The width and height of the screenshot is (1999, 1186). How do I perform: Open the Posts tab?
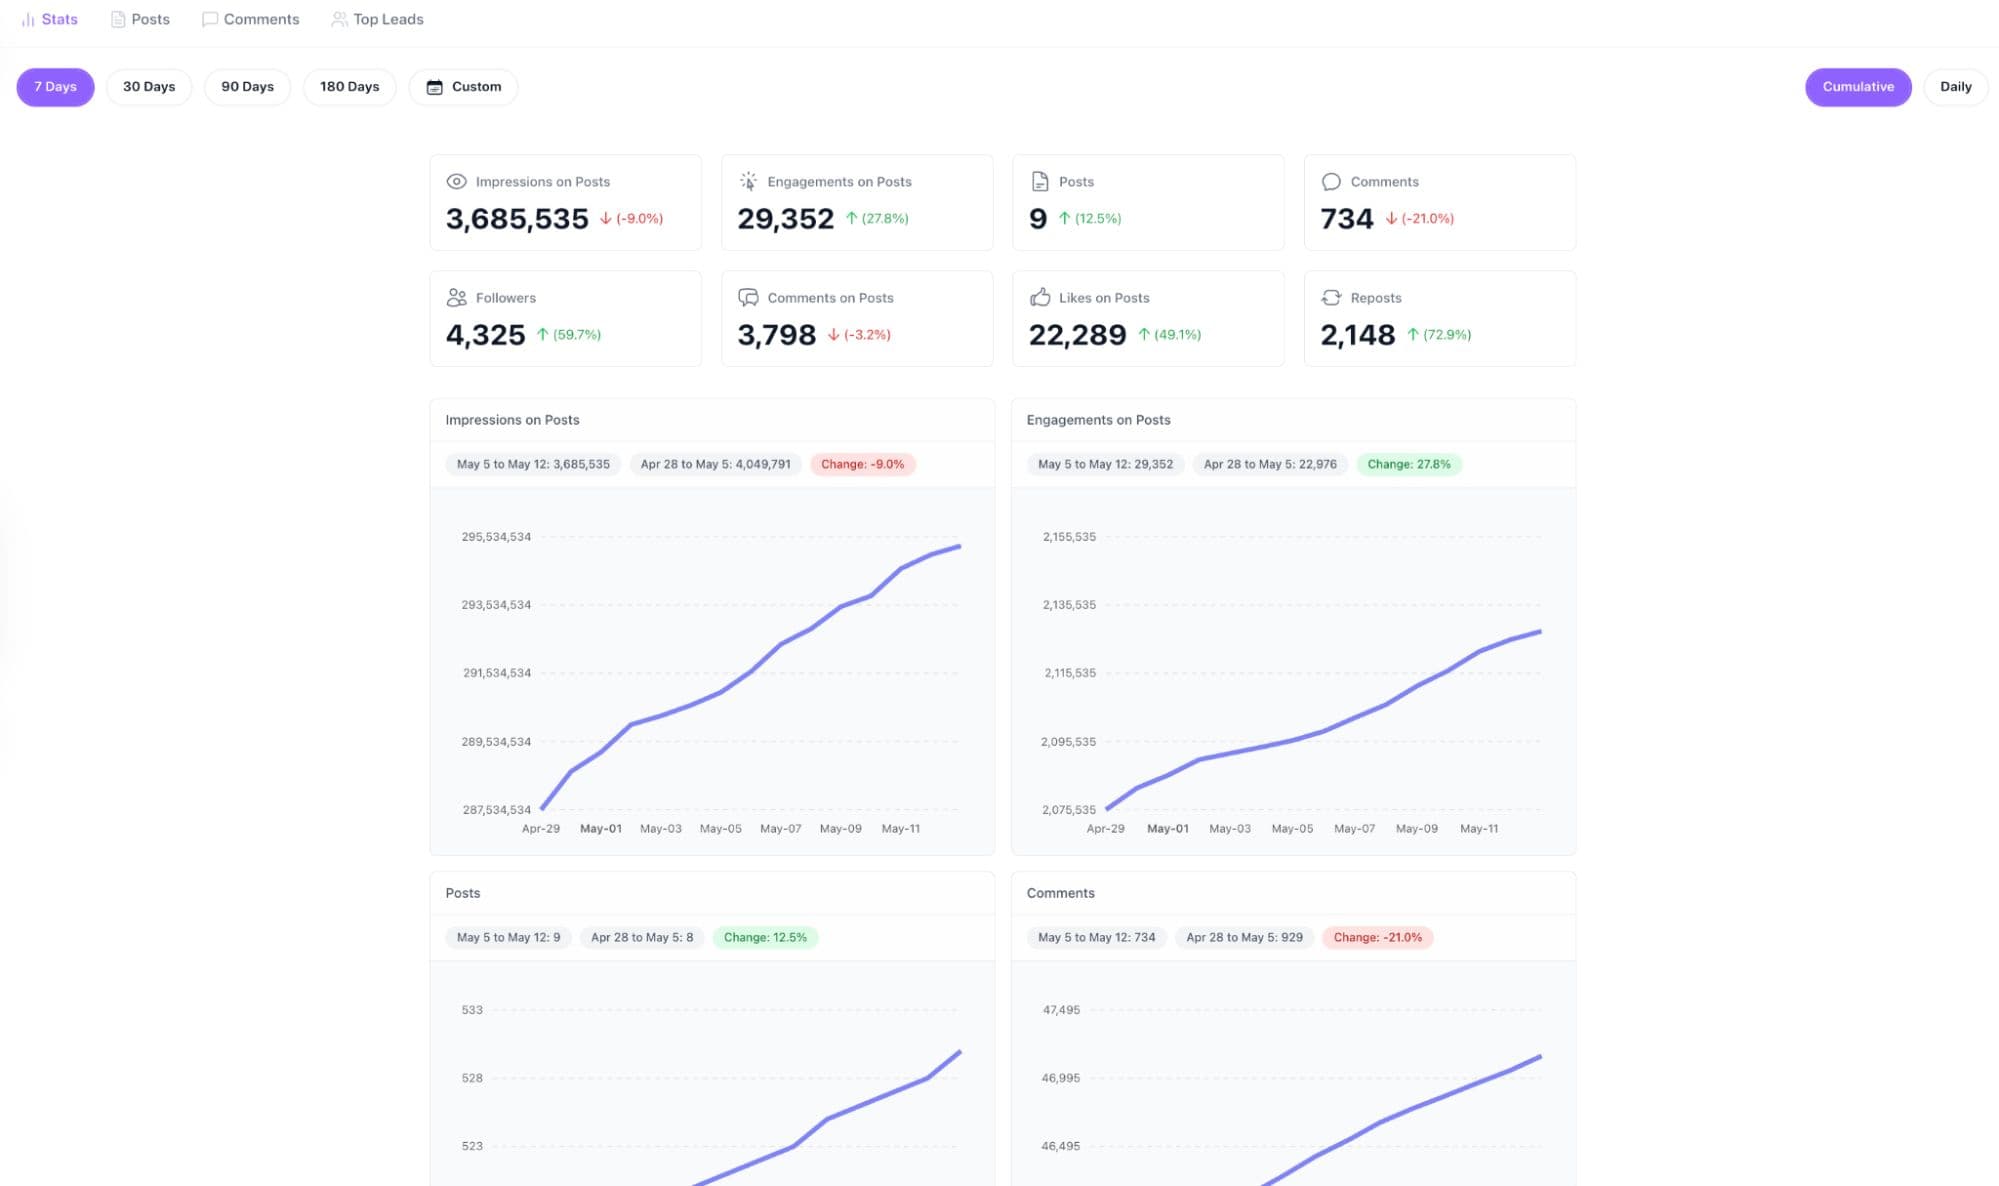tap(140, 19)
